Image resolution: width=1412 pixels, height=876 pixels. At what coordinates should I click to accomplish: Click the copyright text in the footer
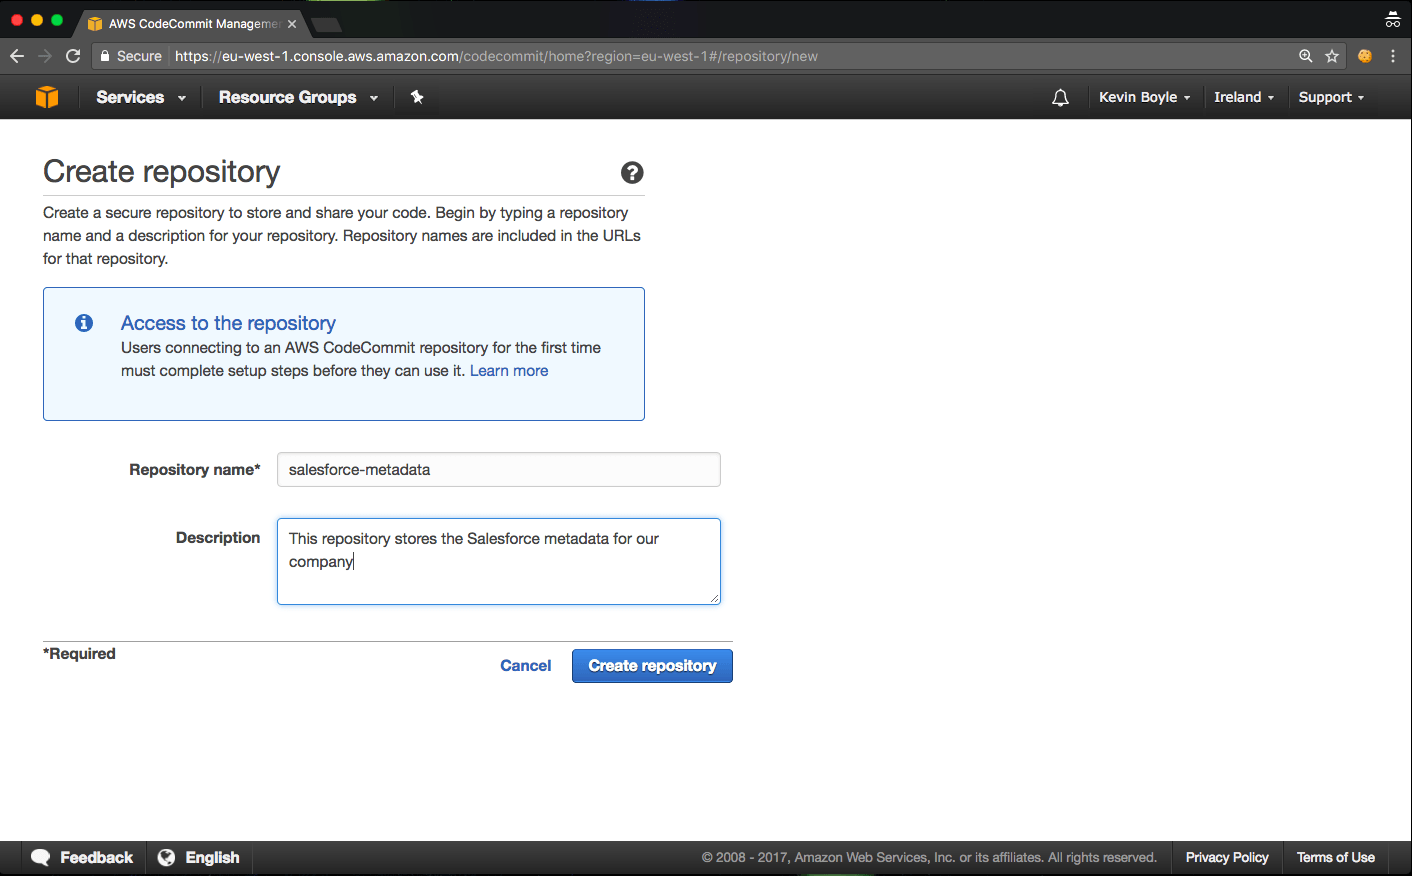(x=929, y=858)
